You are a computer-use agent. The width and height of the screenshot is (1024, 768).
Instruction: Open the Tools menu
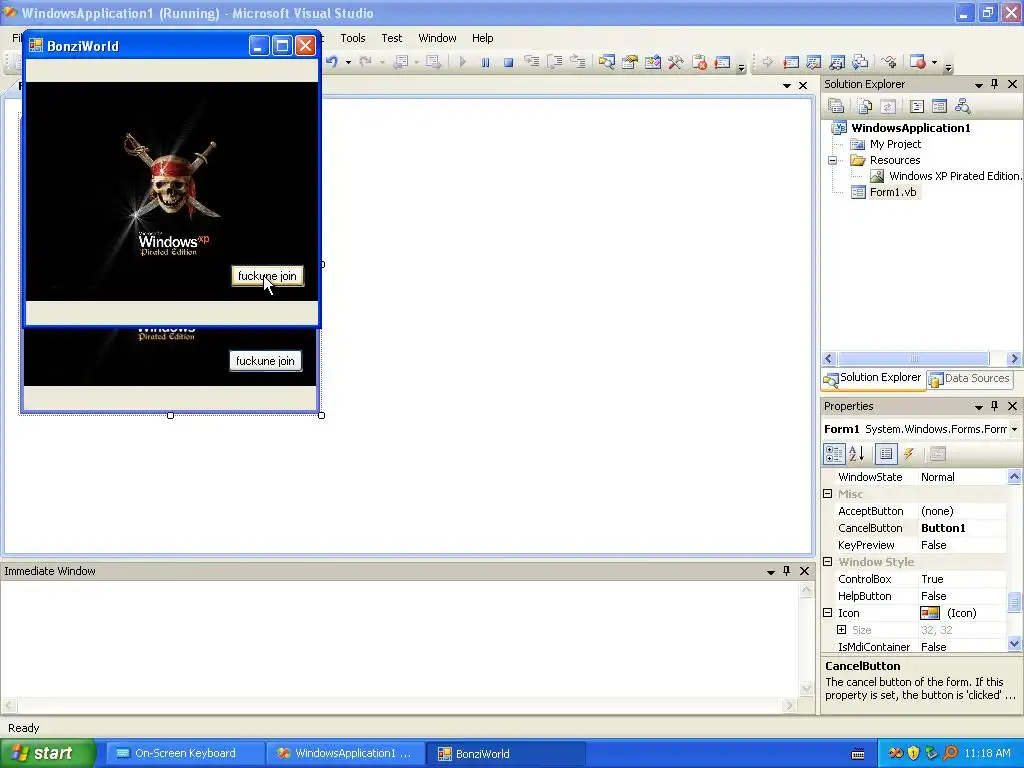[x=353, y=38]
